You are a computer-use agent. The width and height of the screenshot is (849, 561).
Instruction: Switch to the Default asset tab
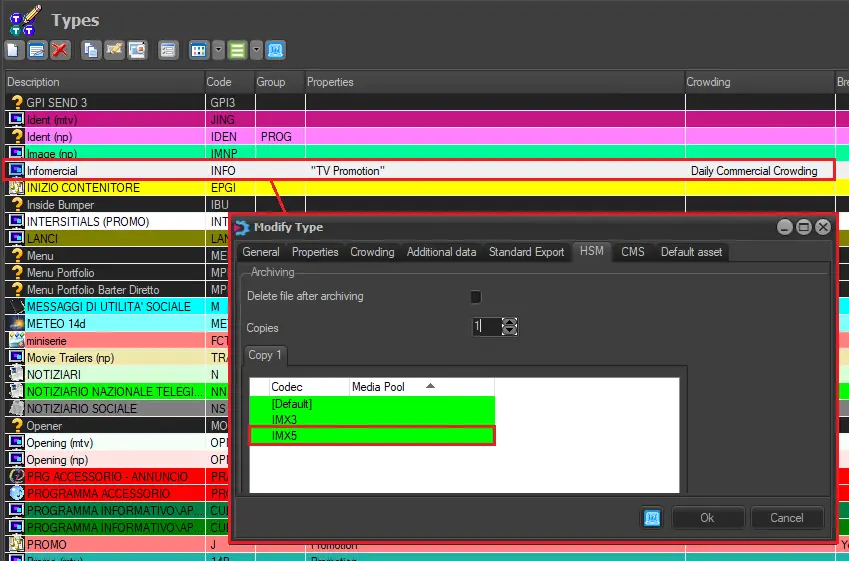(x=691, y=252)
